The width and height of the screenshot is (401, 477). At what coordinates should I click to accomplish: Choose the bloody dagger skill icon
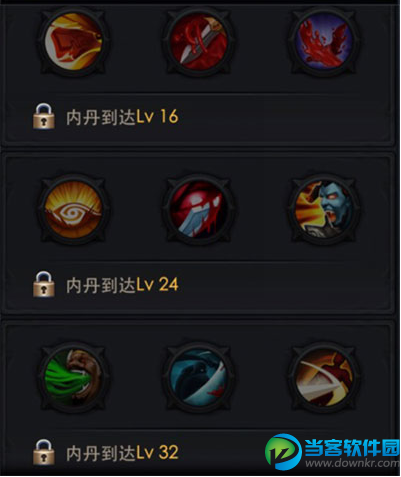(199, 41)
